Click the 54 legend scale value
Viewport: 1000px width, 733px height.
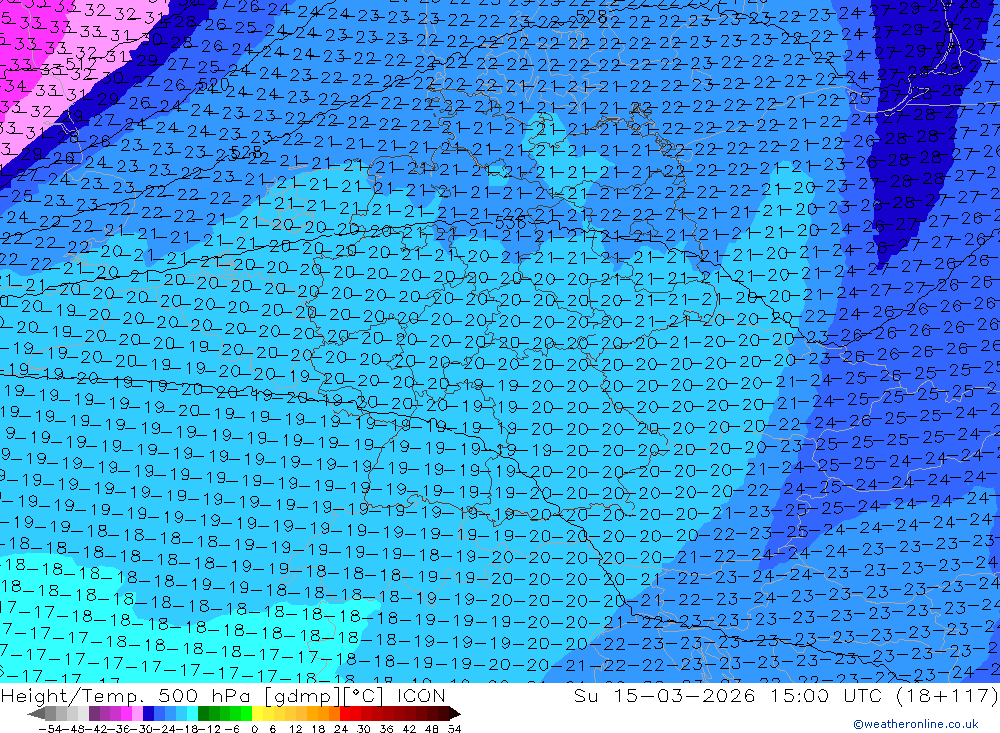(454, 729)
